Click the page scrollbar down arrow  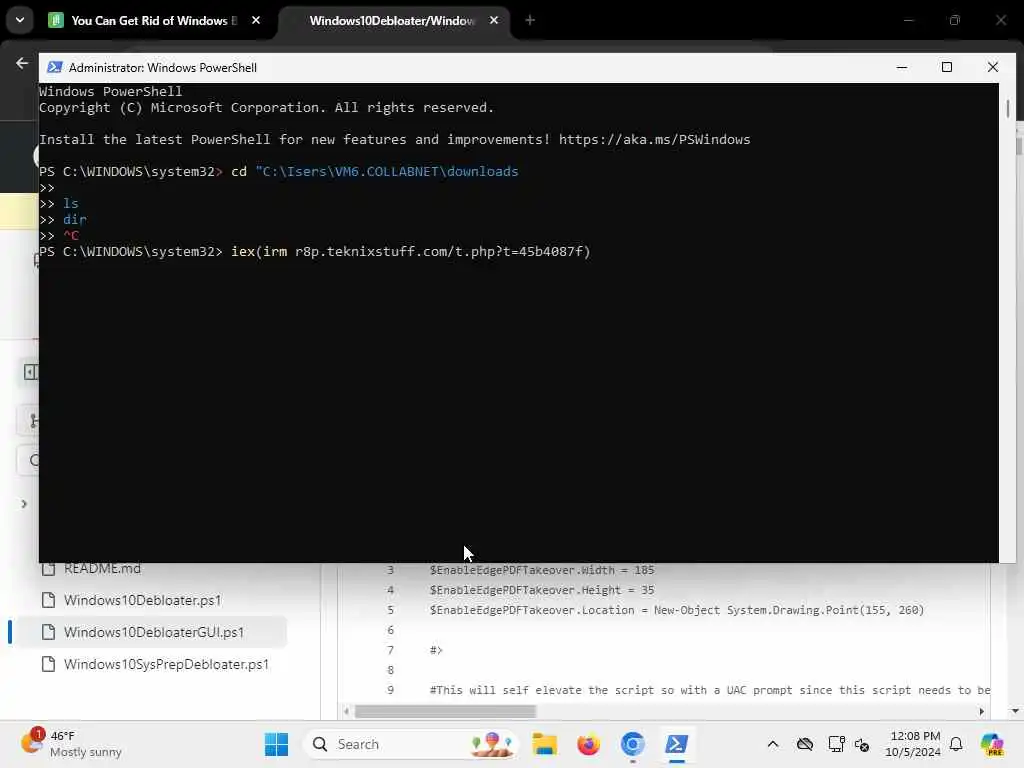click(1015, 711)
